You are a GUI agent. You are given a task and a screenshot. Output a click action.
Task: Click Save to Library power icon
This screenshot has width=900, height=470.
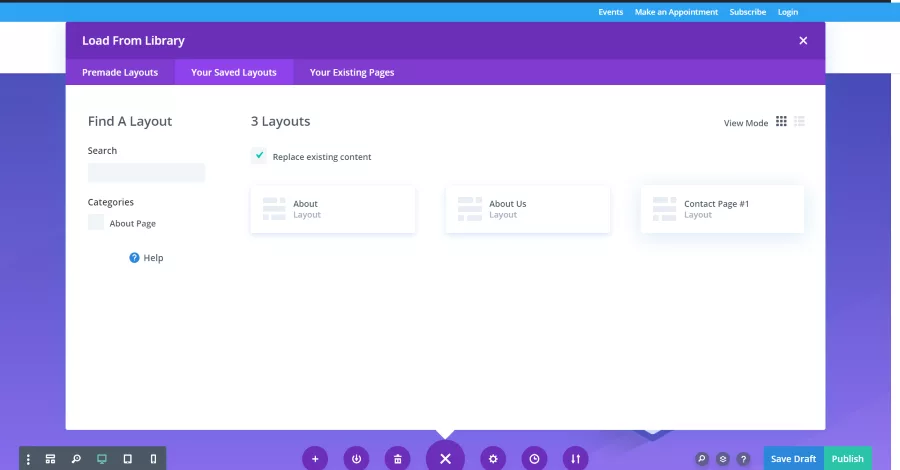pos(356,459)
